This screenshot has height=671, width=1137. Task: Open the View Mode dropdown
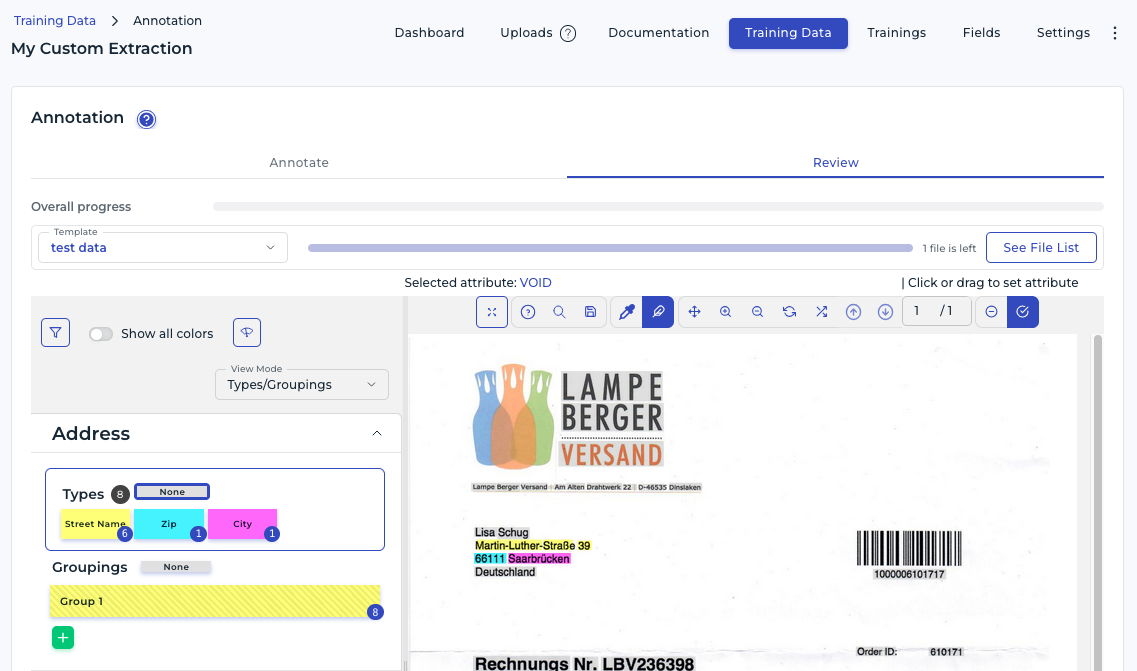pos(302,384)
